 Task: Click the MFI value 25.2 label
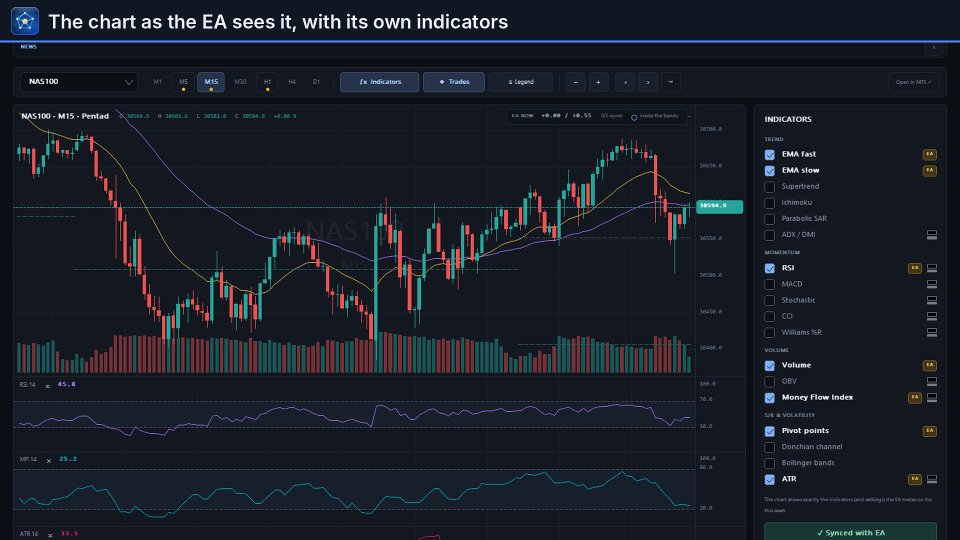click(68, 459)
